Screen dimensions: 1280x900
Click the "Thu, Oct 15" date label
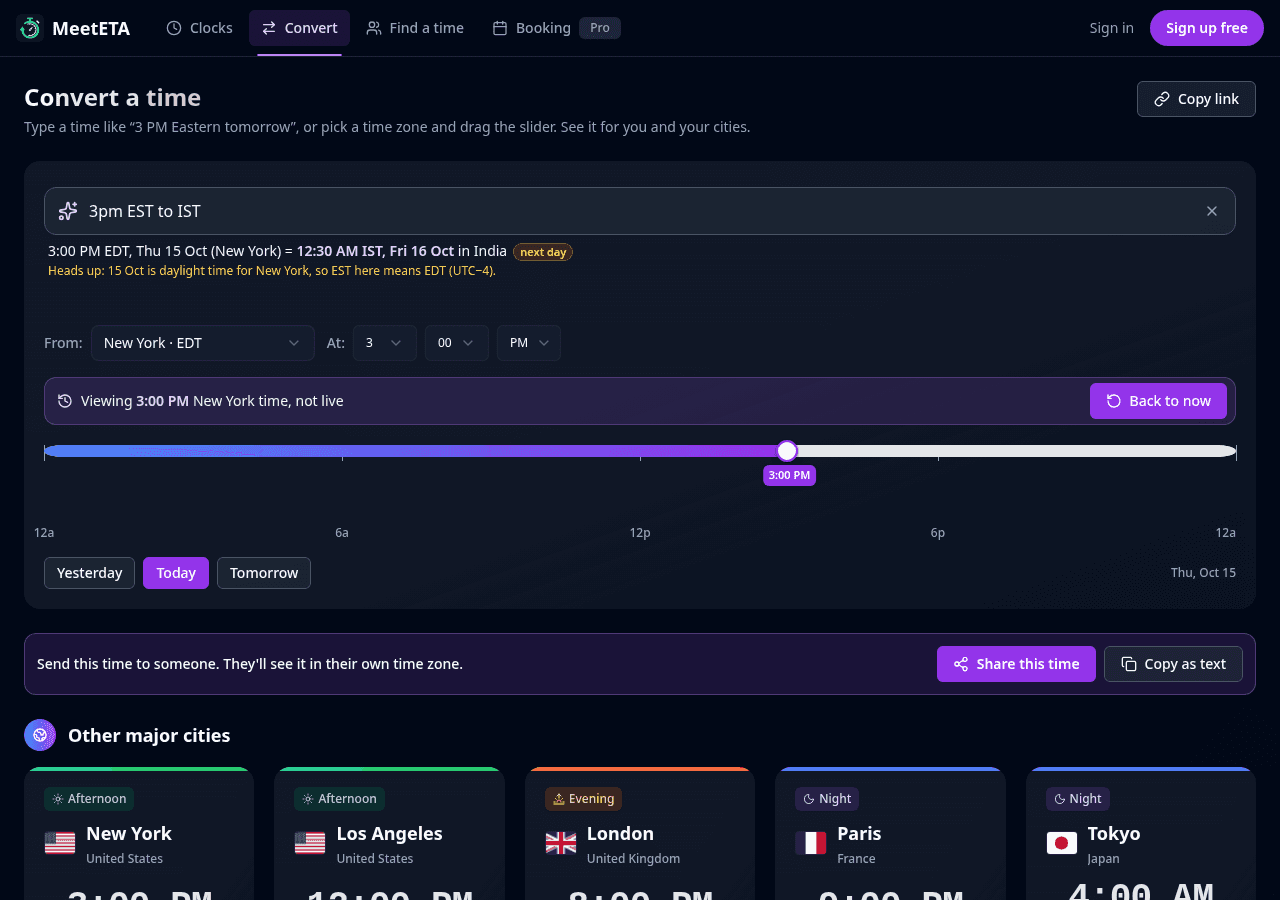tap(1203, 573)
